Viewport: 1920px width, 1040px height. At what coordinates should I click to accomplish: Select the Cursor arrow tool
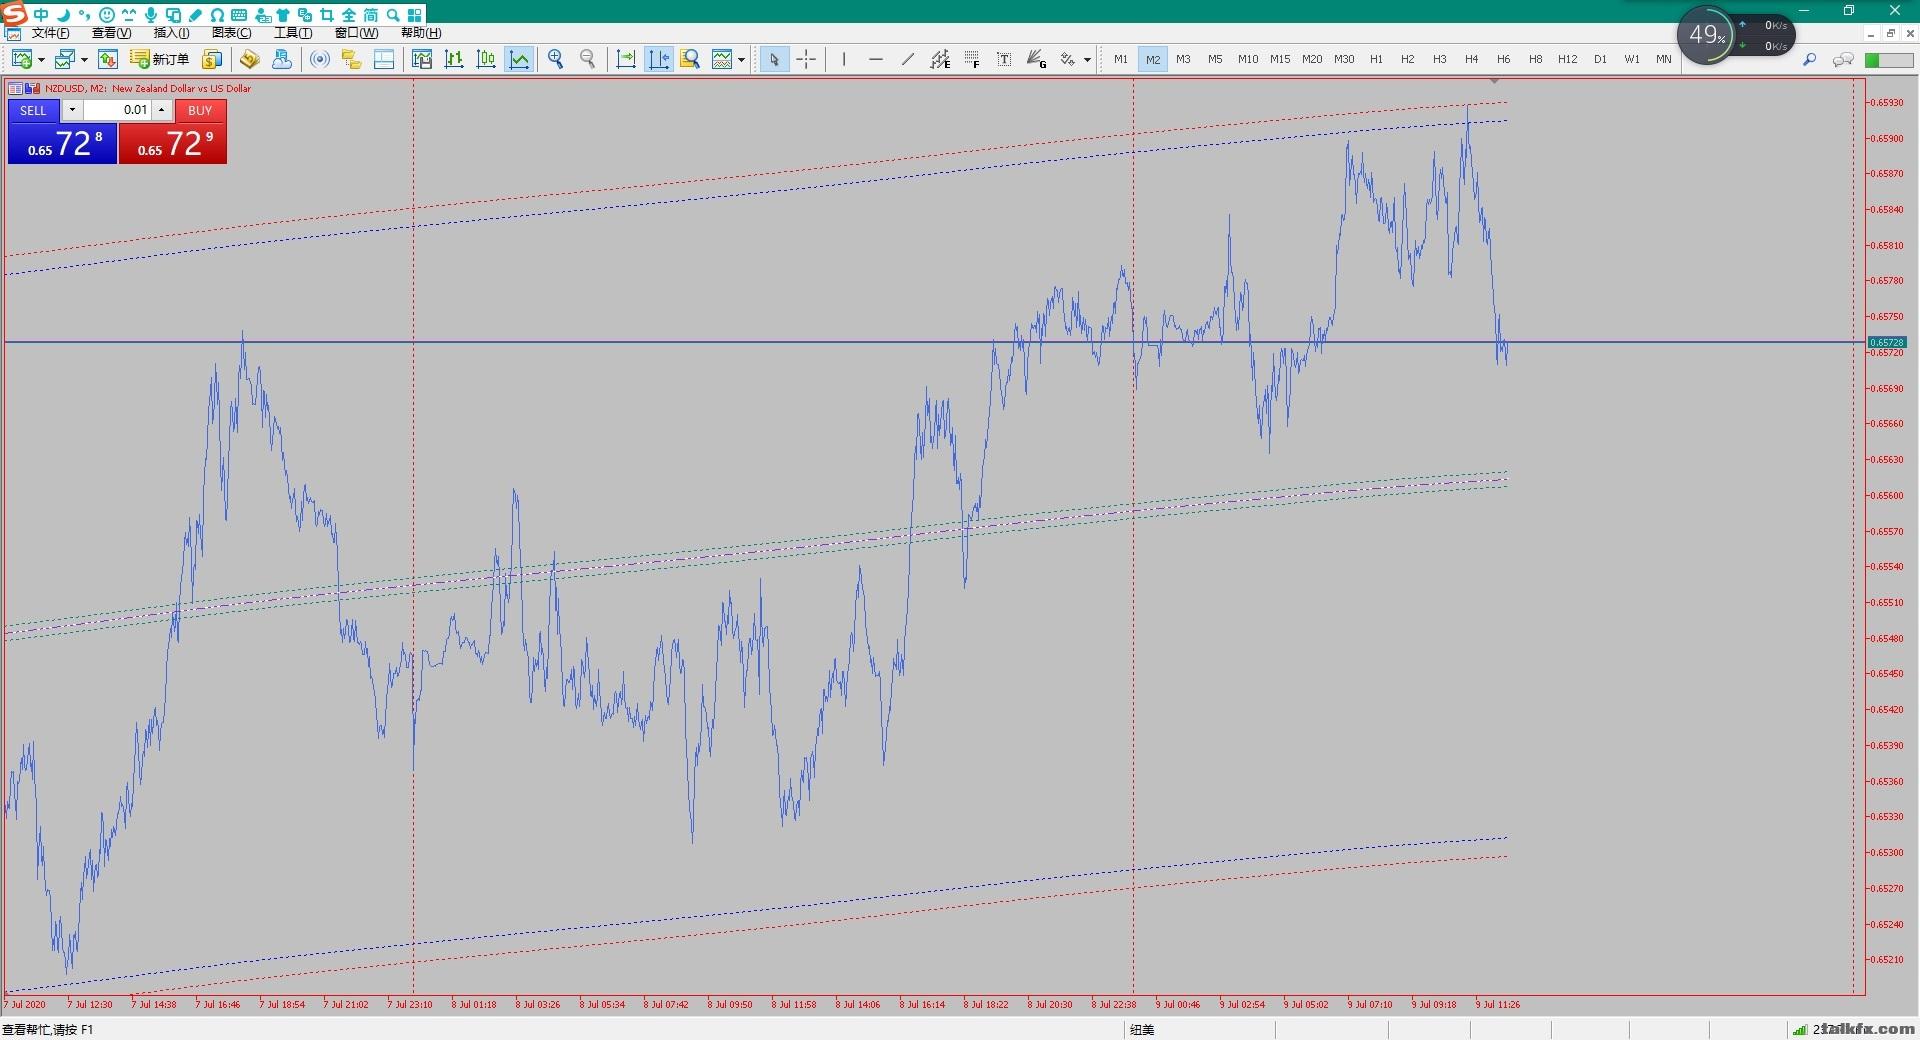[x=774, y=60]
